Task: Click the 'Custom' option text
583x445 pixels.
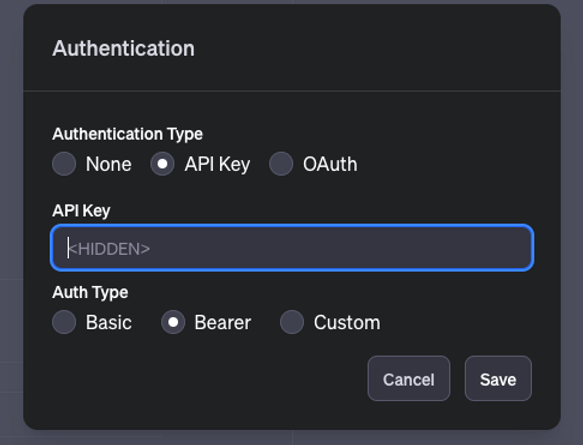Action: (x=347, y=322)
